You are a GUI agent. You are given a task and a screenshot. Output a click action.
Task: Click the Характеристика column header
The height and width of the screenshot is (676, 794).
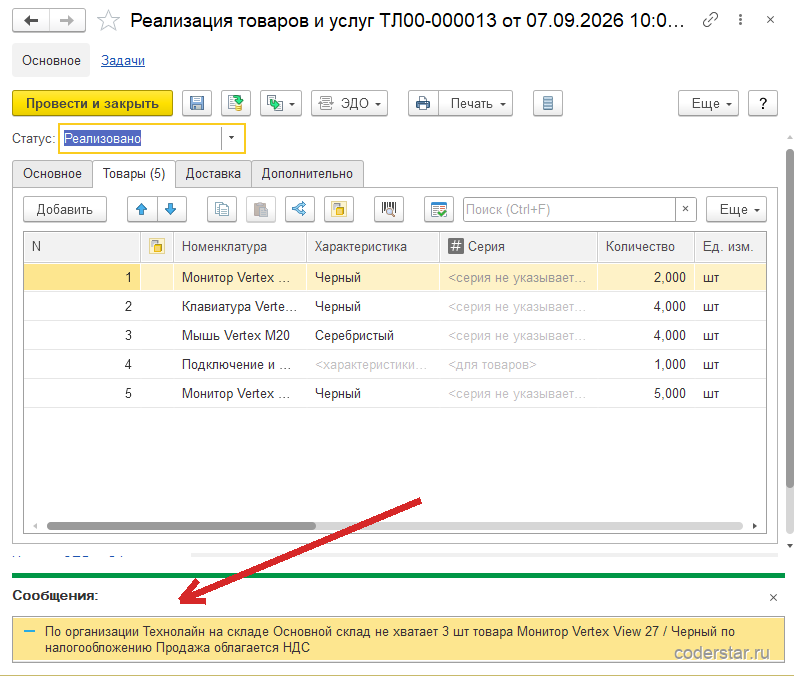(373, 247)
